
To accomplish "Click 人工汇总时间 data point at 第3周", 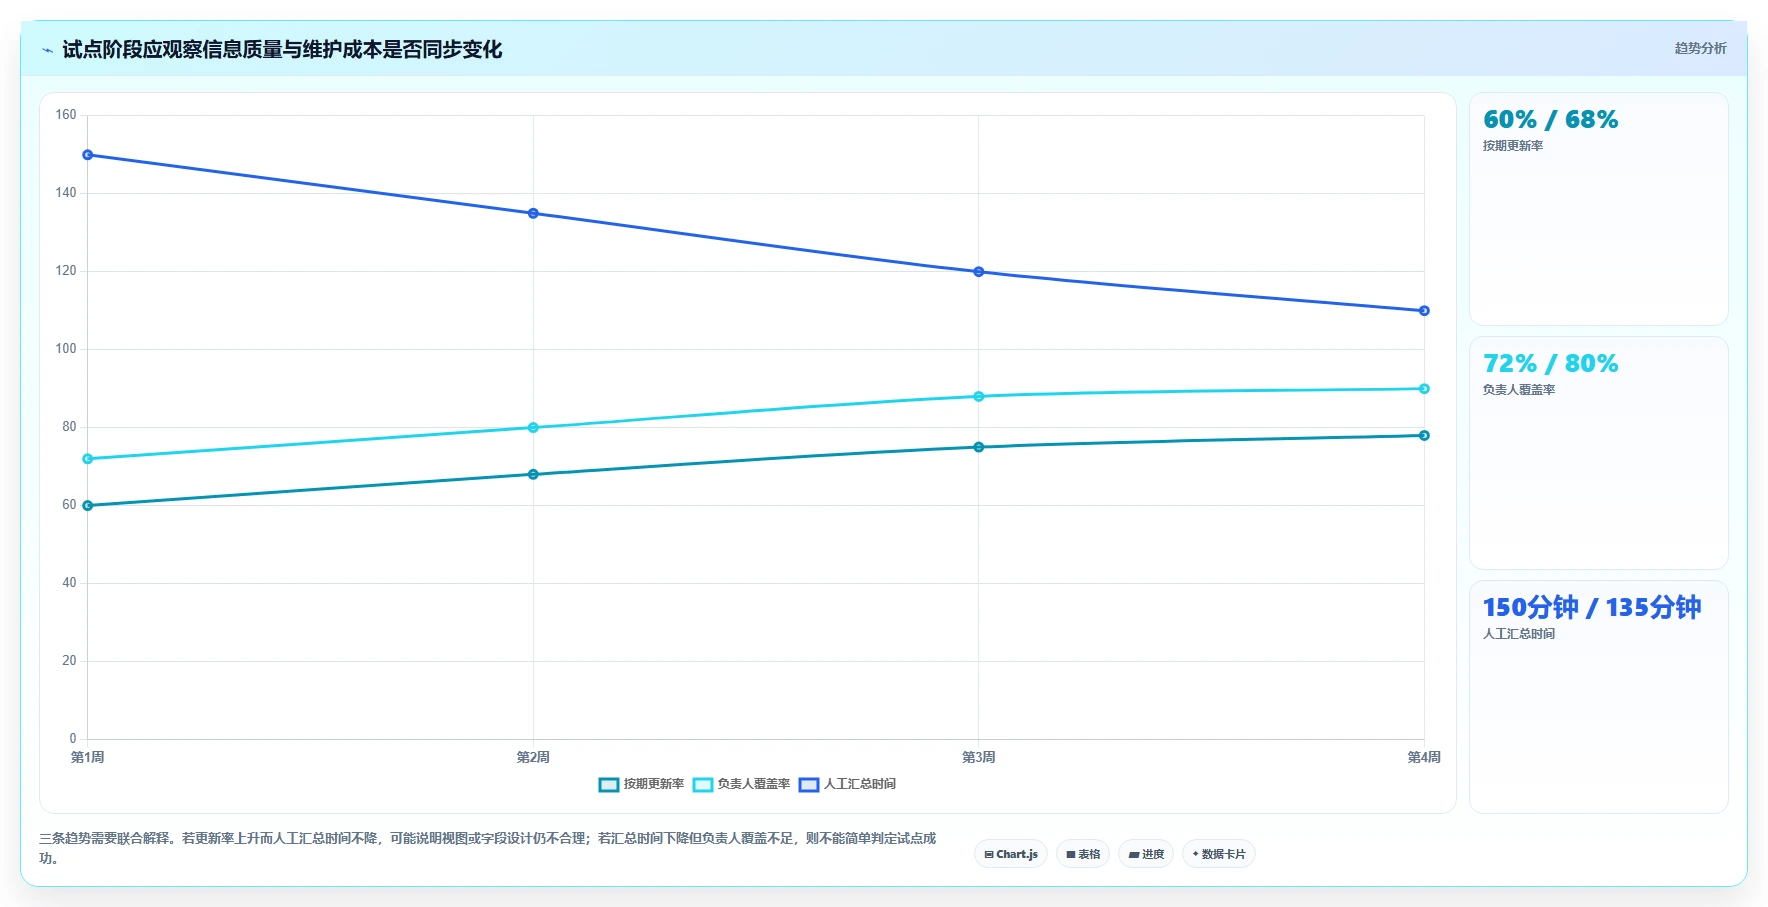I will pos(979,272).
